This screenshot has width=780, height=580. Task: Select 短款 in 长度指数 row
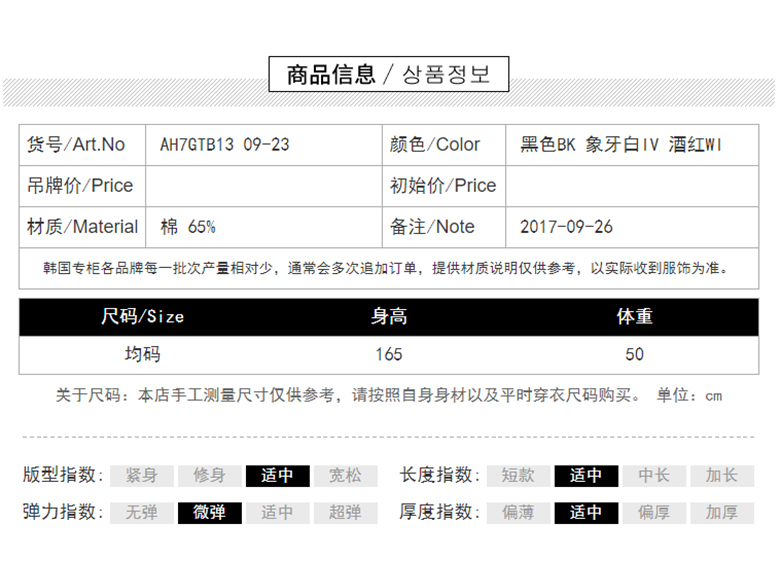[x=518, y=476]
